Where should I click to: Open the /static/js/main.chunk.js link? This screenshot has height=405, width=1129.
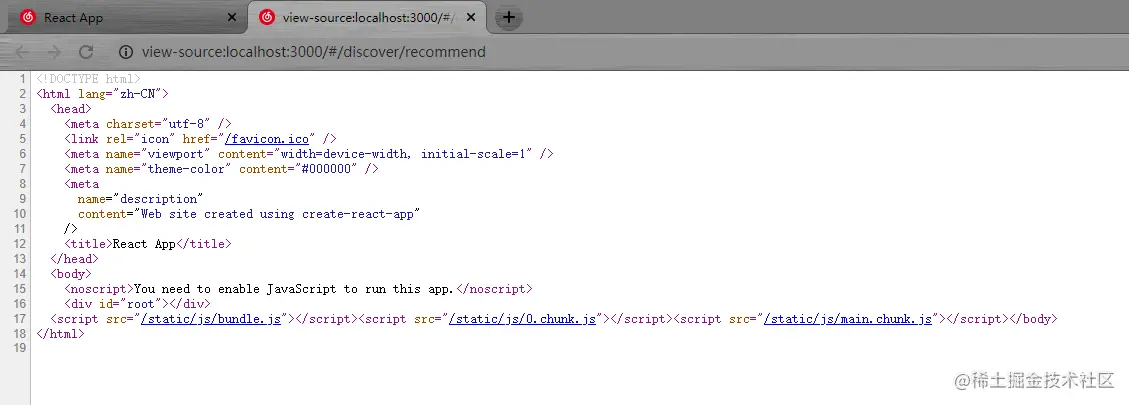pos(848,319)
